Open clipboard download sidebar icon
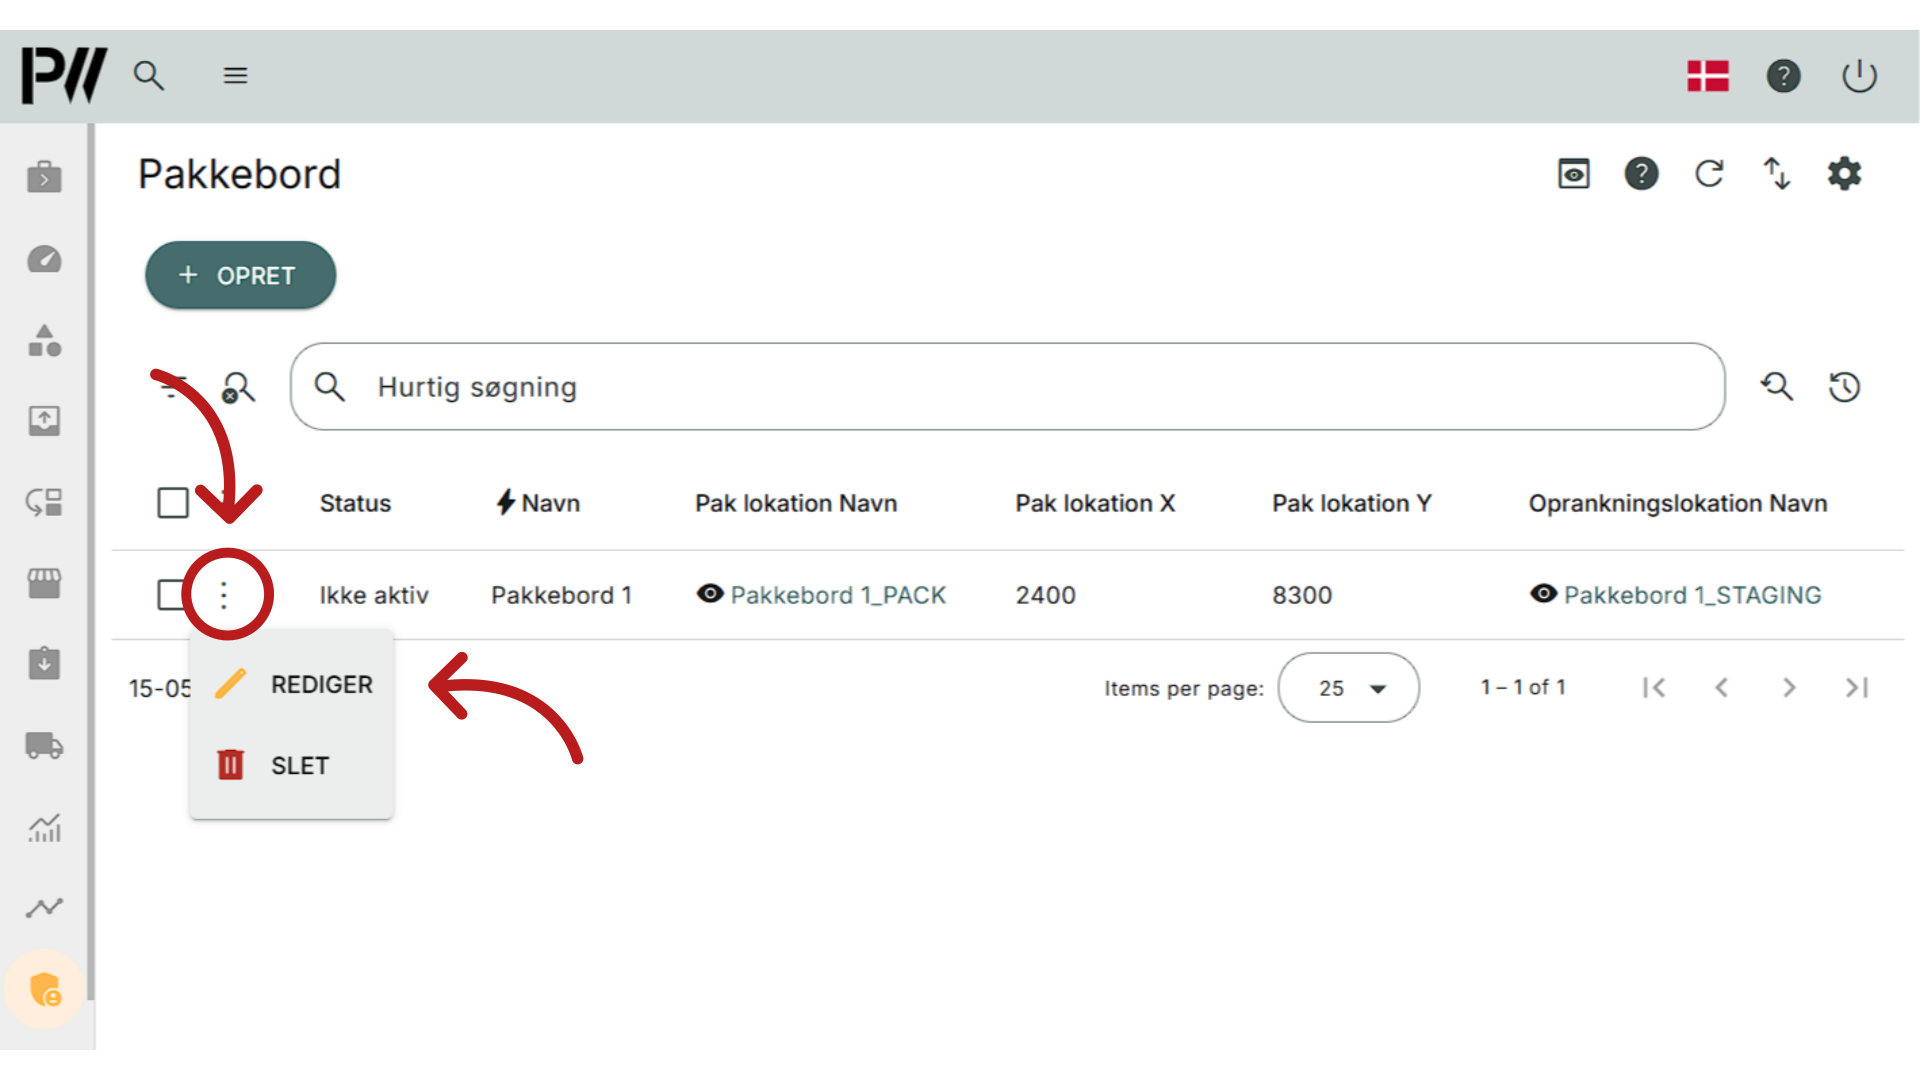Image resolution: width=1920 pixels, height=1080 pixels. coord(44,663)
